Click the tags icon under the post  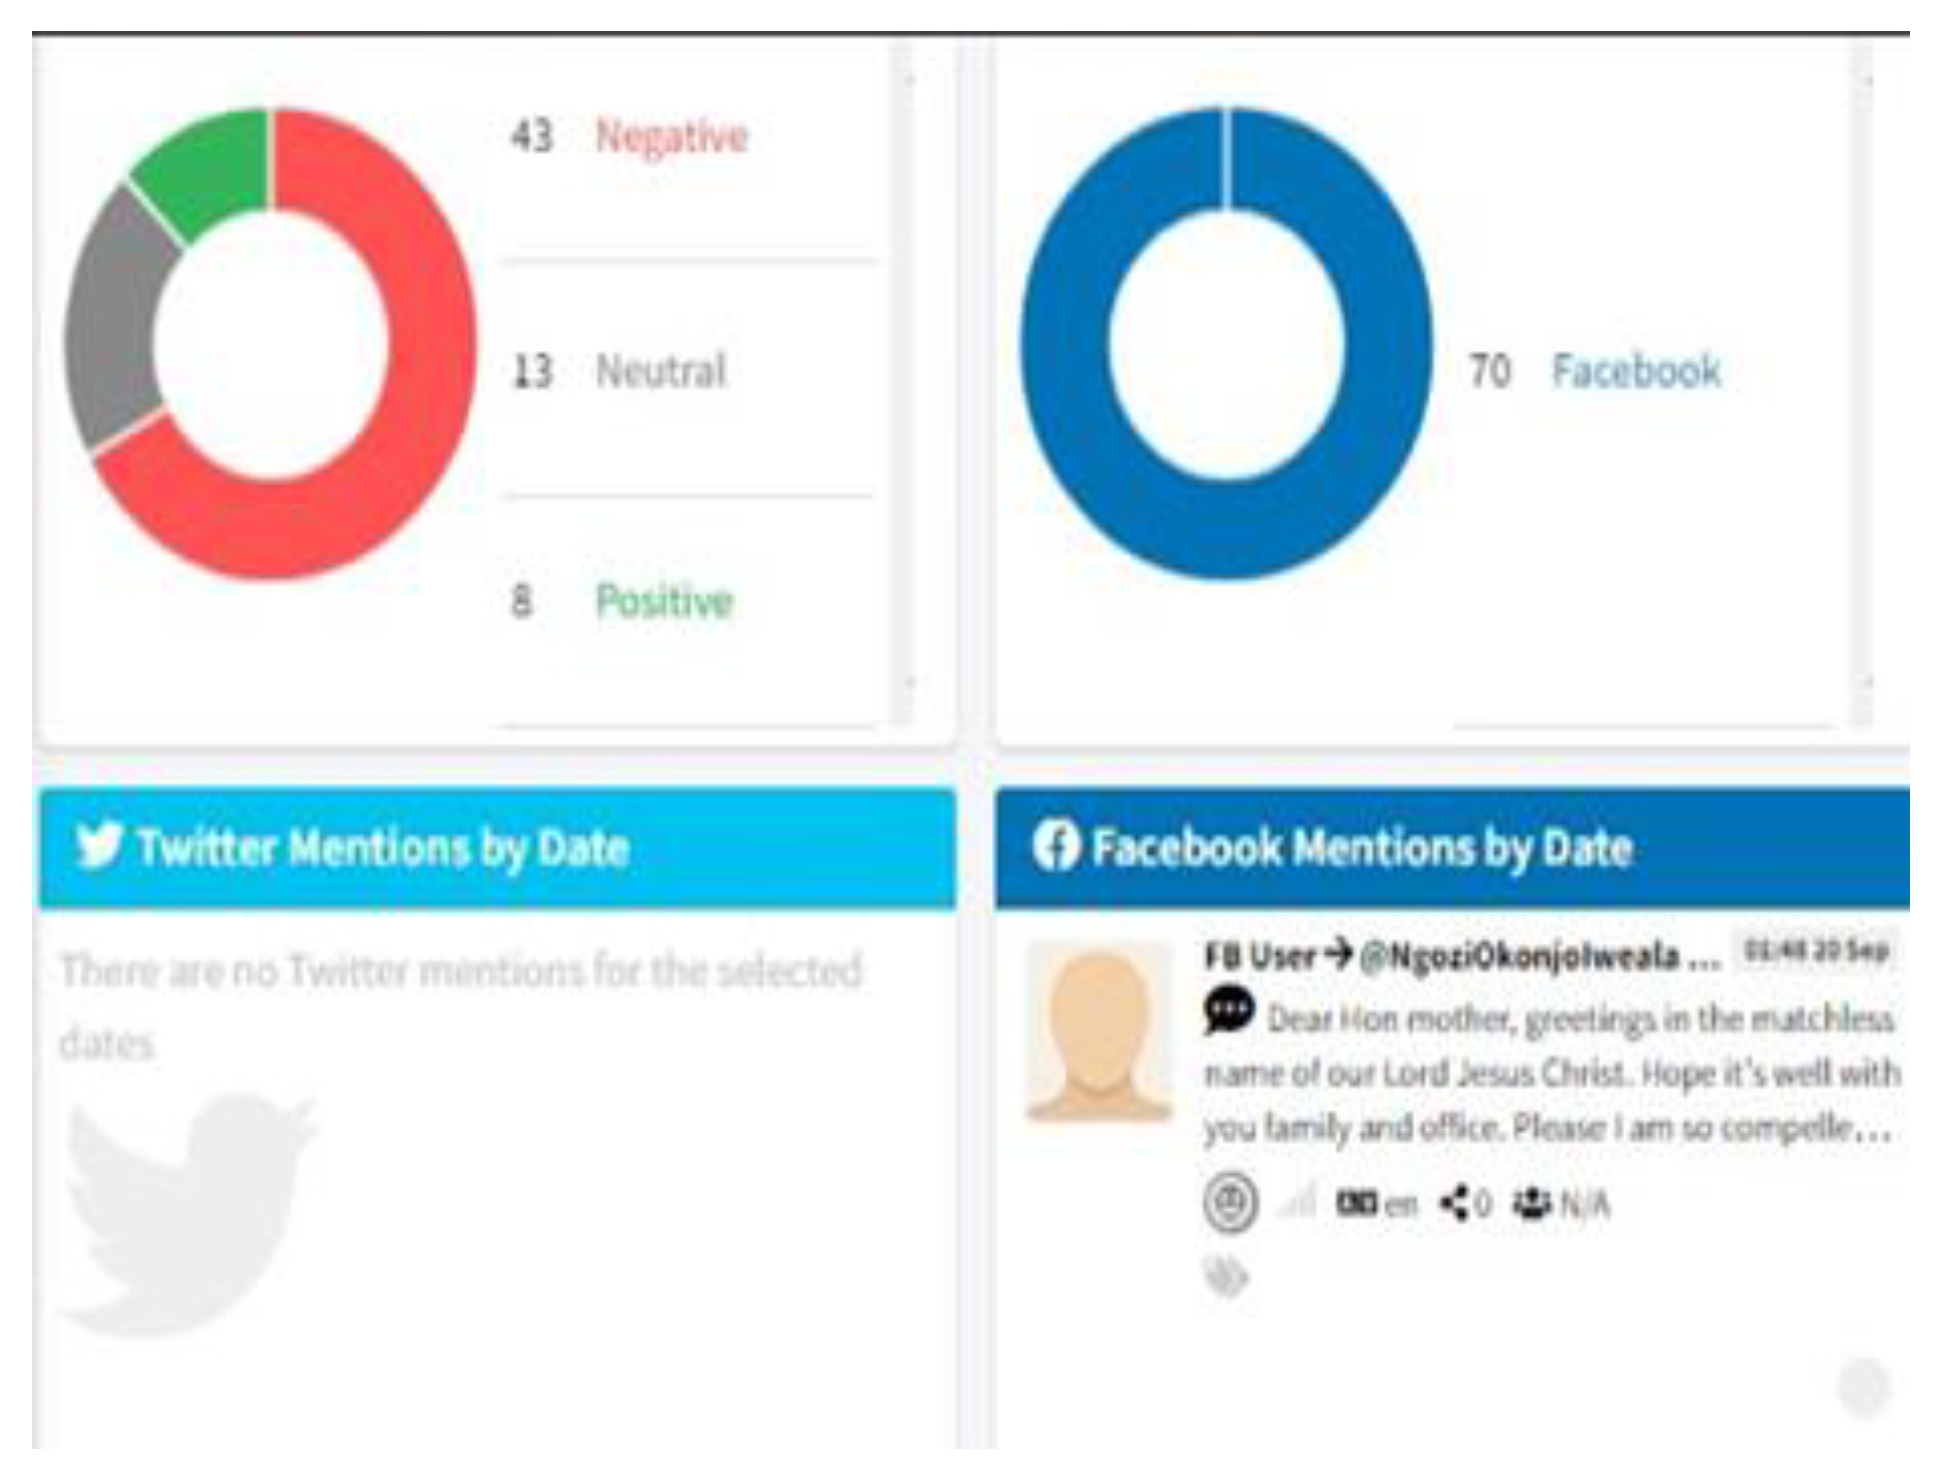(1228, 1277)
